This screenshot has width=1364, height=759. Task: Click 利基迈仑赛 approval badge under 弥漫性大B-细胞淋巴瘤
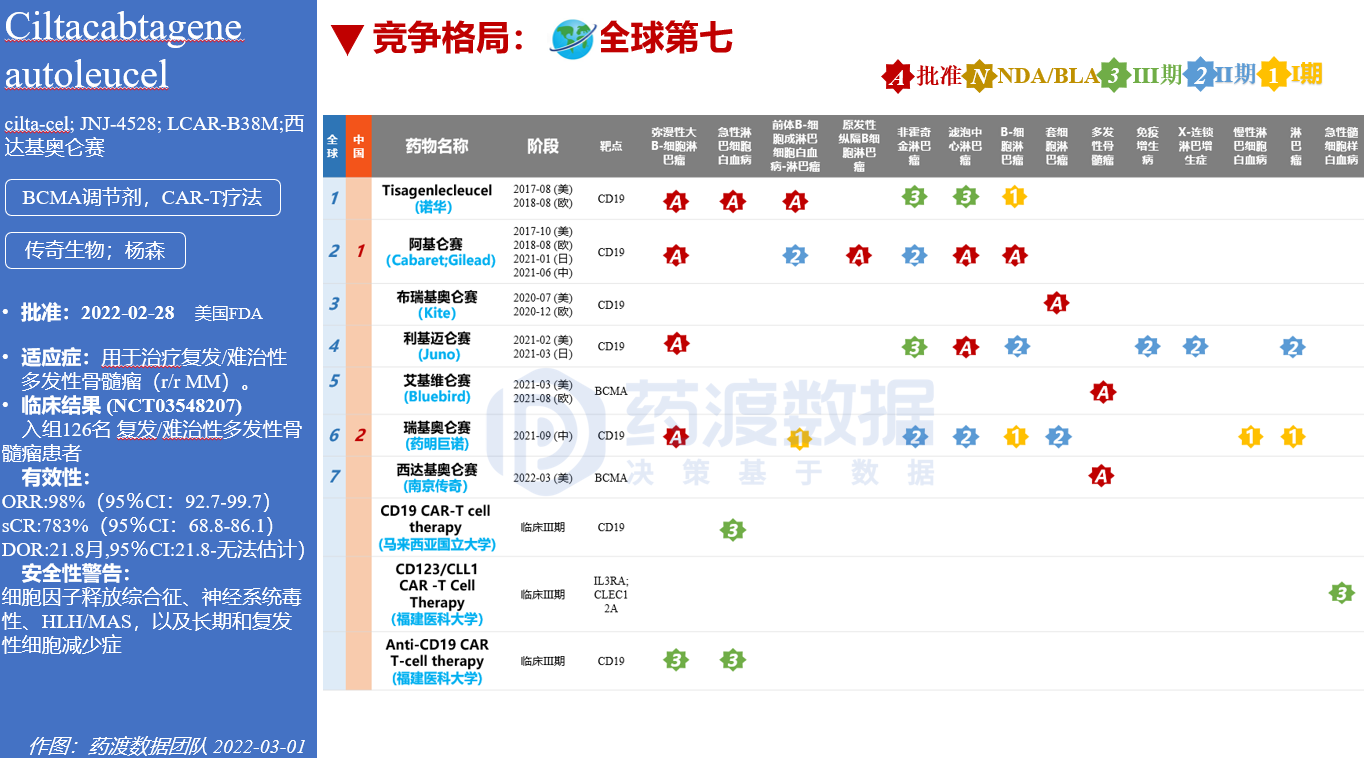pyautogui.click(x=677, y=345)
